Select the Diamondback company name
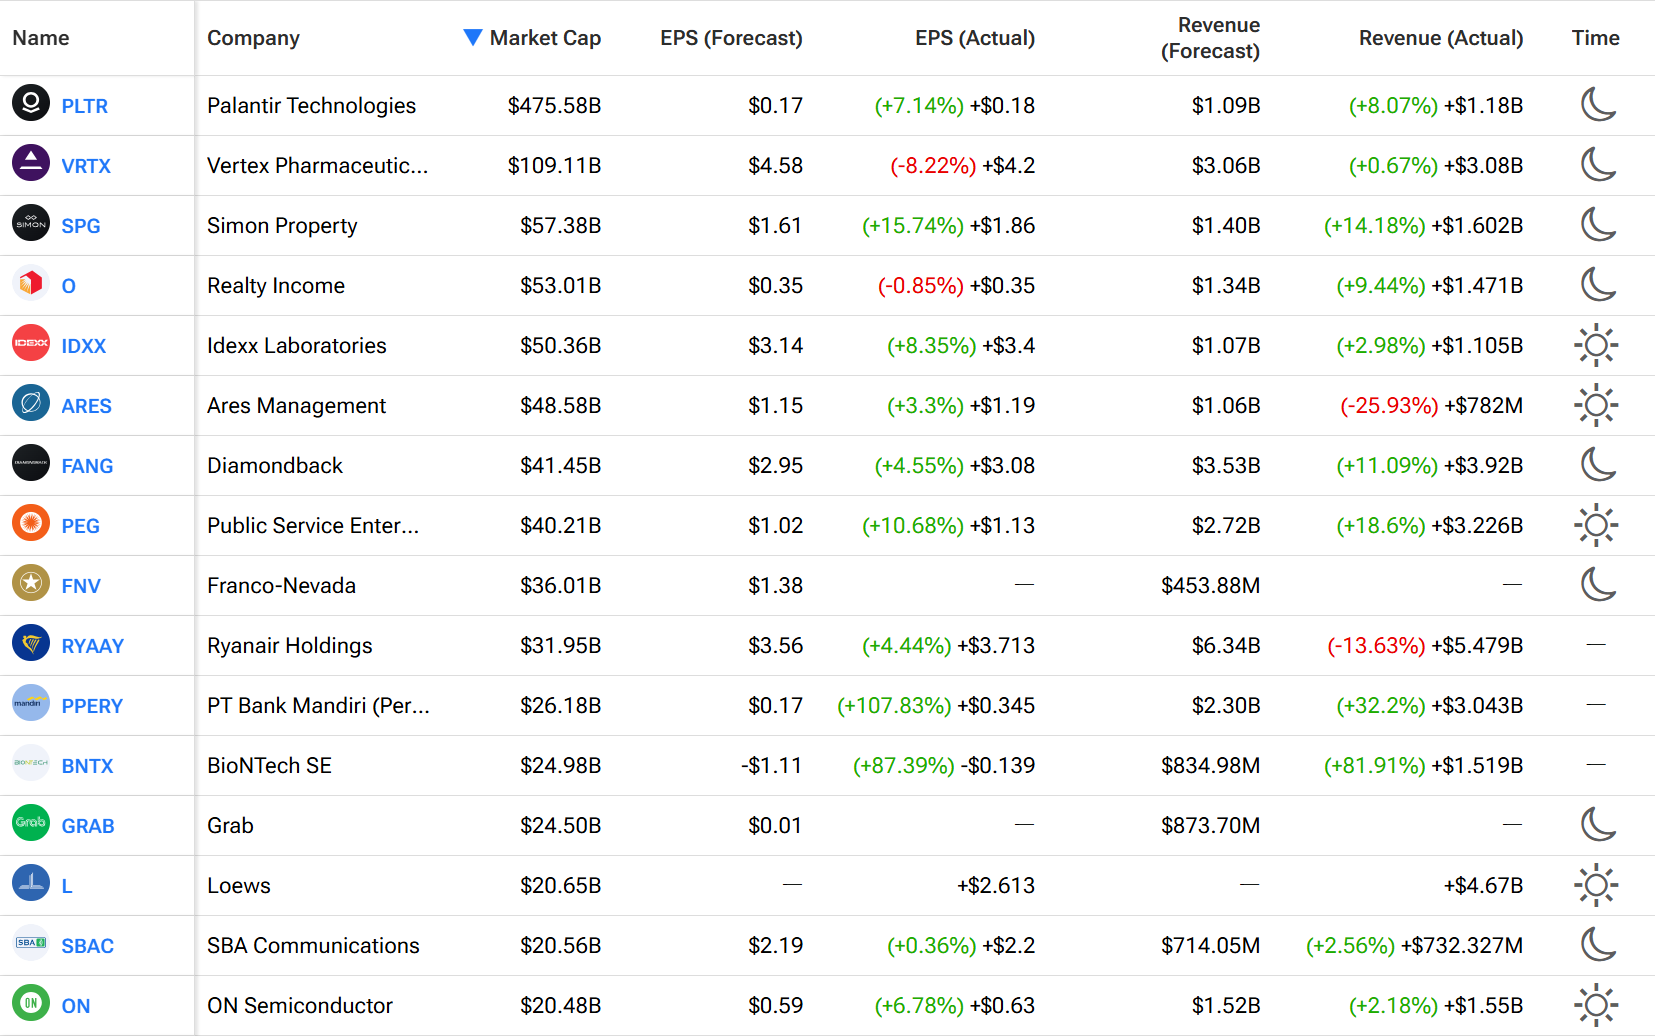The image size is (1655, 1036). pos(274,466)
